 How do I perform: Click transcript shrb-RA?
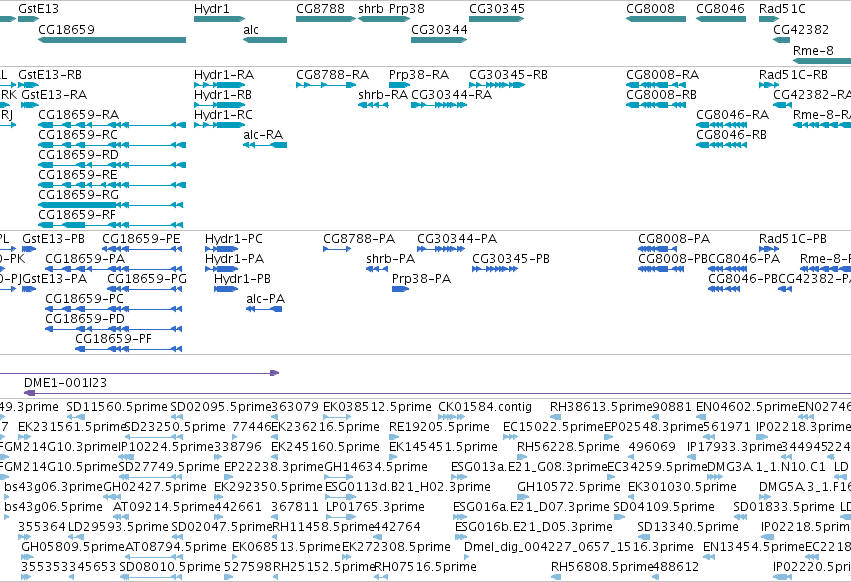point(383,94)
